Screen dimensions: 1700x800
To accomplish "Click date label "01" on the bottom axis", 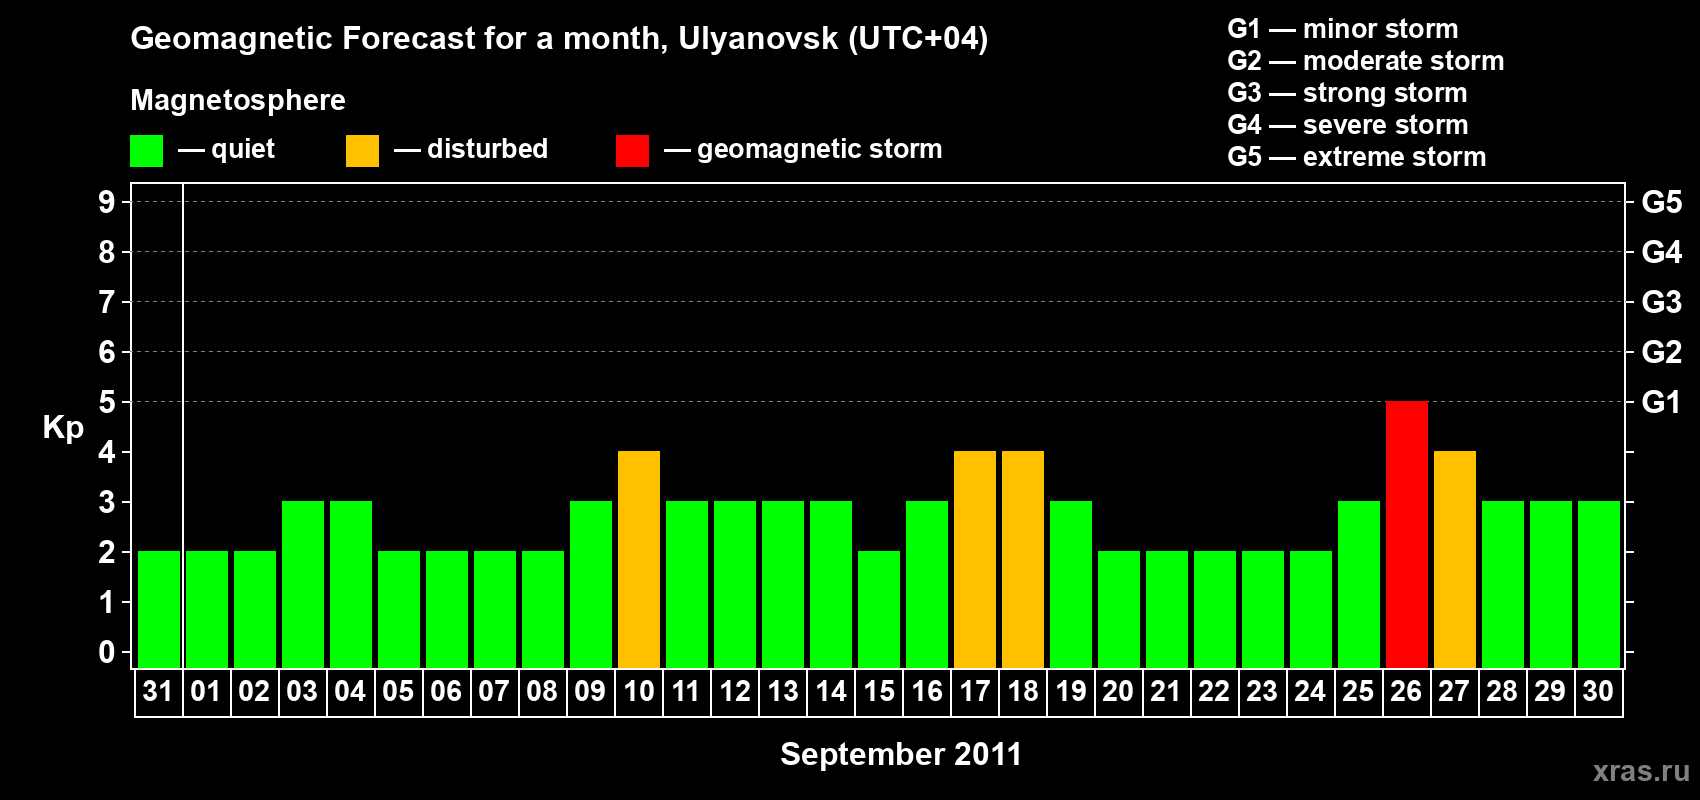I will pos(206,691).
